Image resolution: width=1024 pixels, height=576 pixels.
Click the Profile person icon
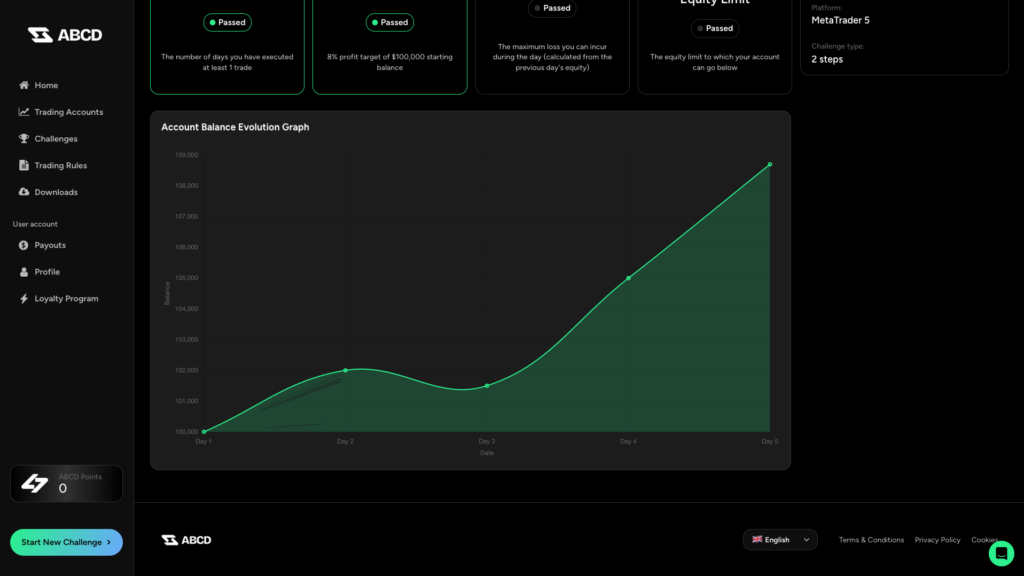23,272
